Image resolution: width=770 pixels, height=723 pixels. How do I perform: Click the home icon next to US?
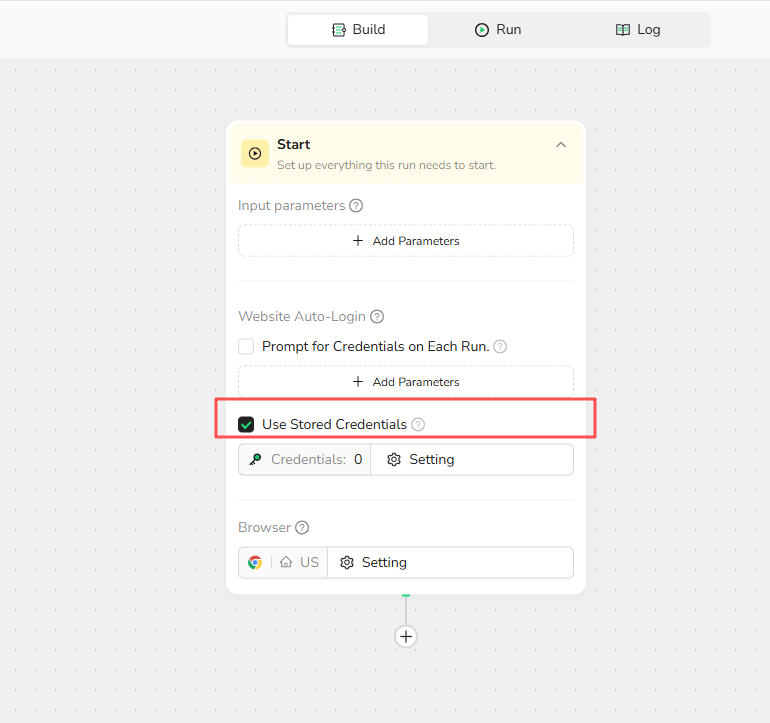click(286, 563)
